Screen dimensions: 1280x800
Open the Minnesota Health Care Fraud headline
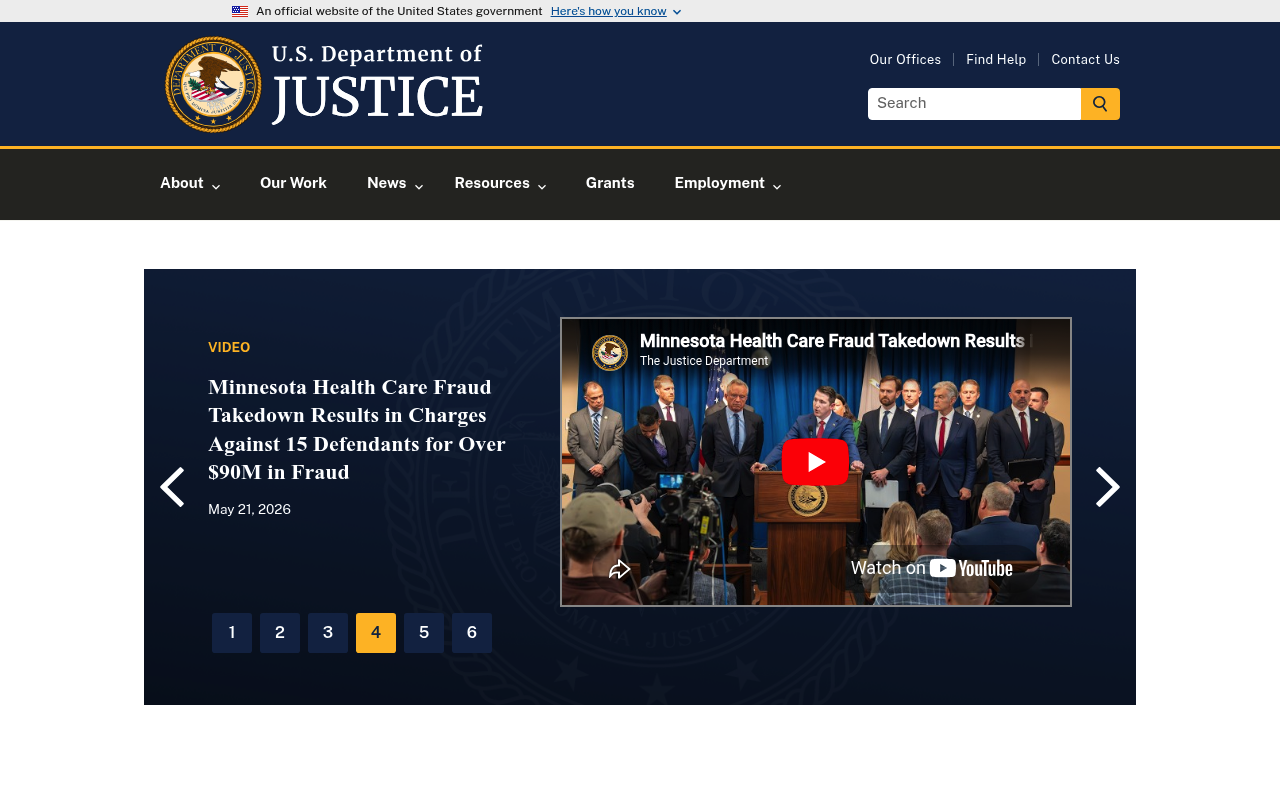(x=357, y=430)
